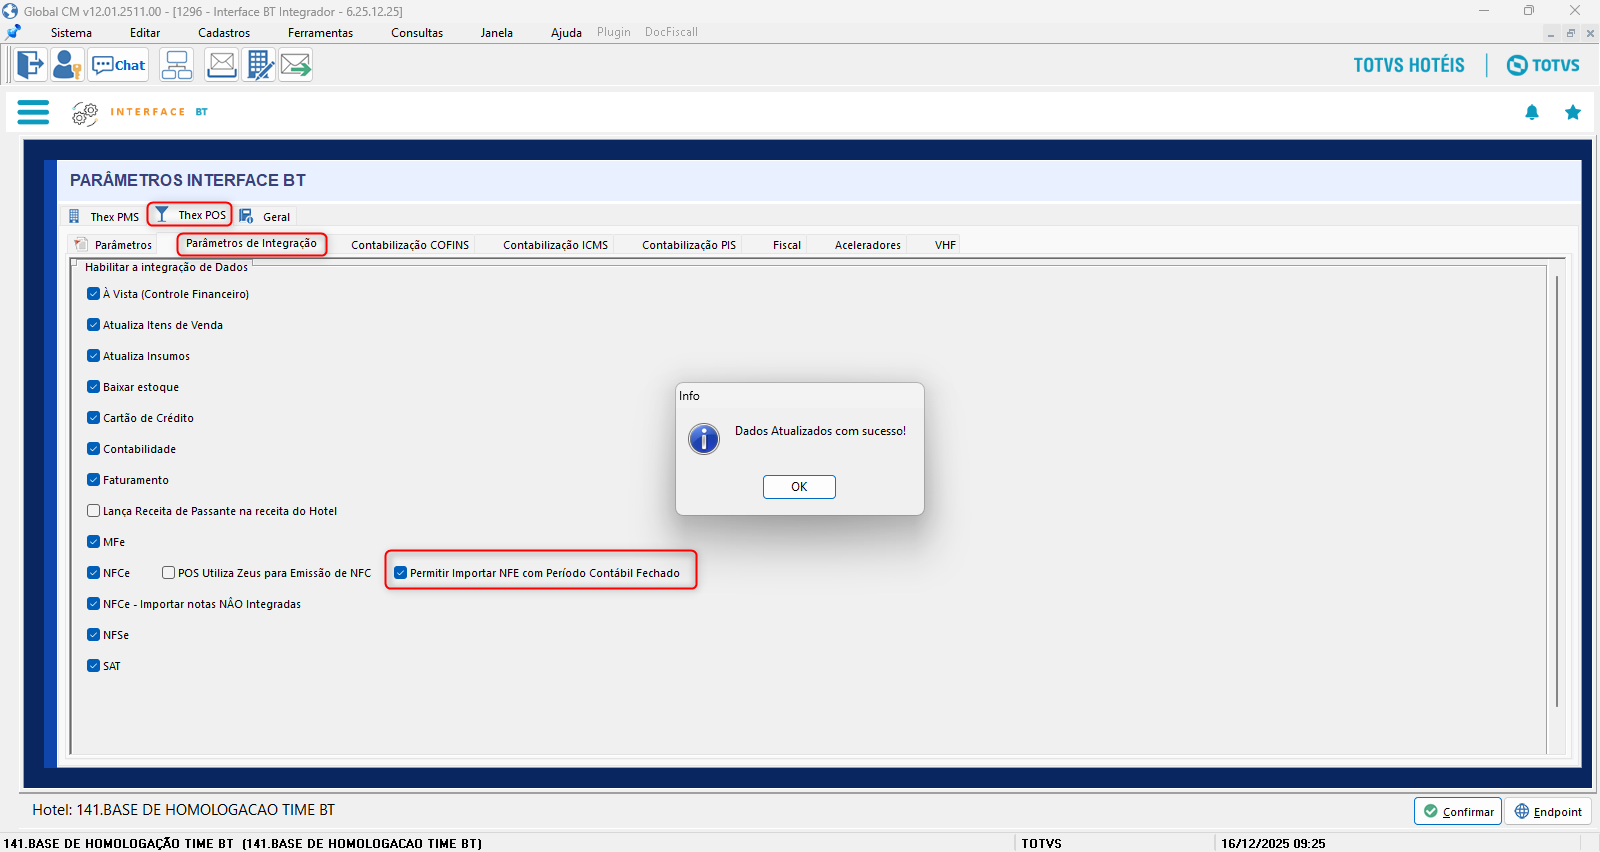Open Contabilização ICMS tab
Screen dimensions: 1600x852
click(x=555, y=245)
